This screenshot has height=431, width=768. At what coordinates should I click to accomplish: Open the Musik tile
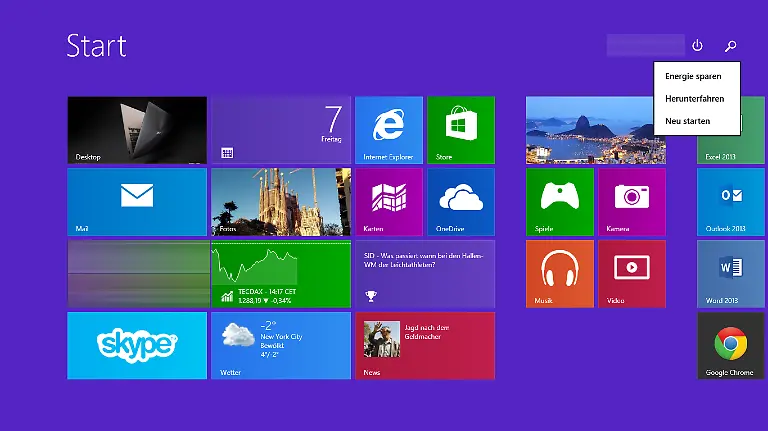pyautogui.click(x=560, y=274)
